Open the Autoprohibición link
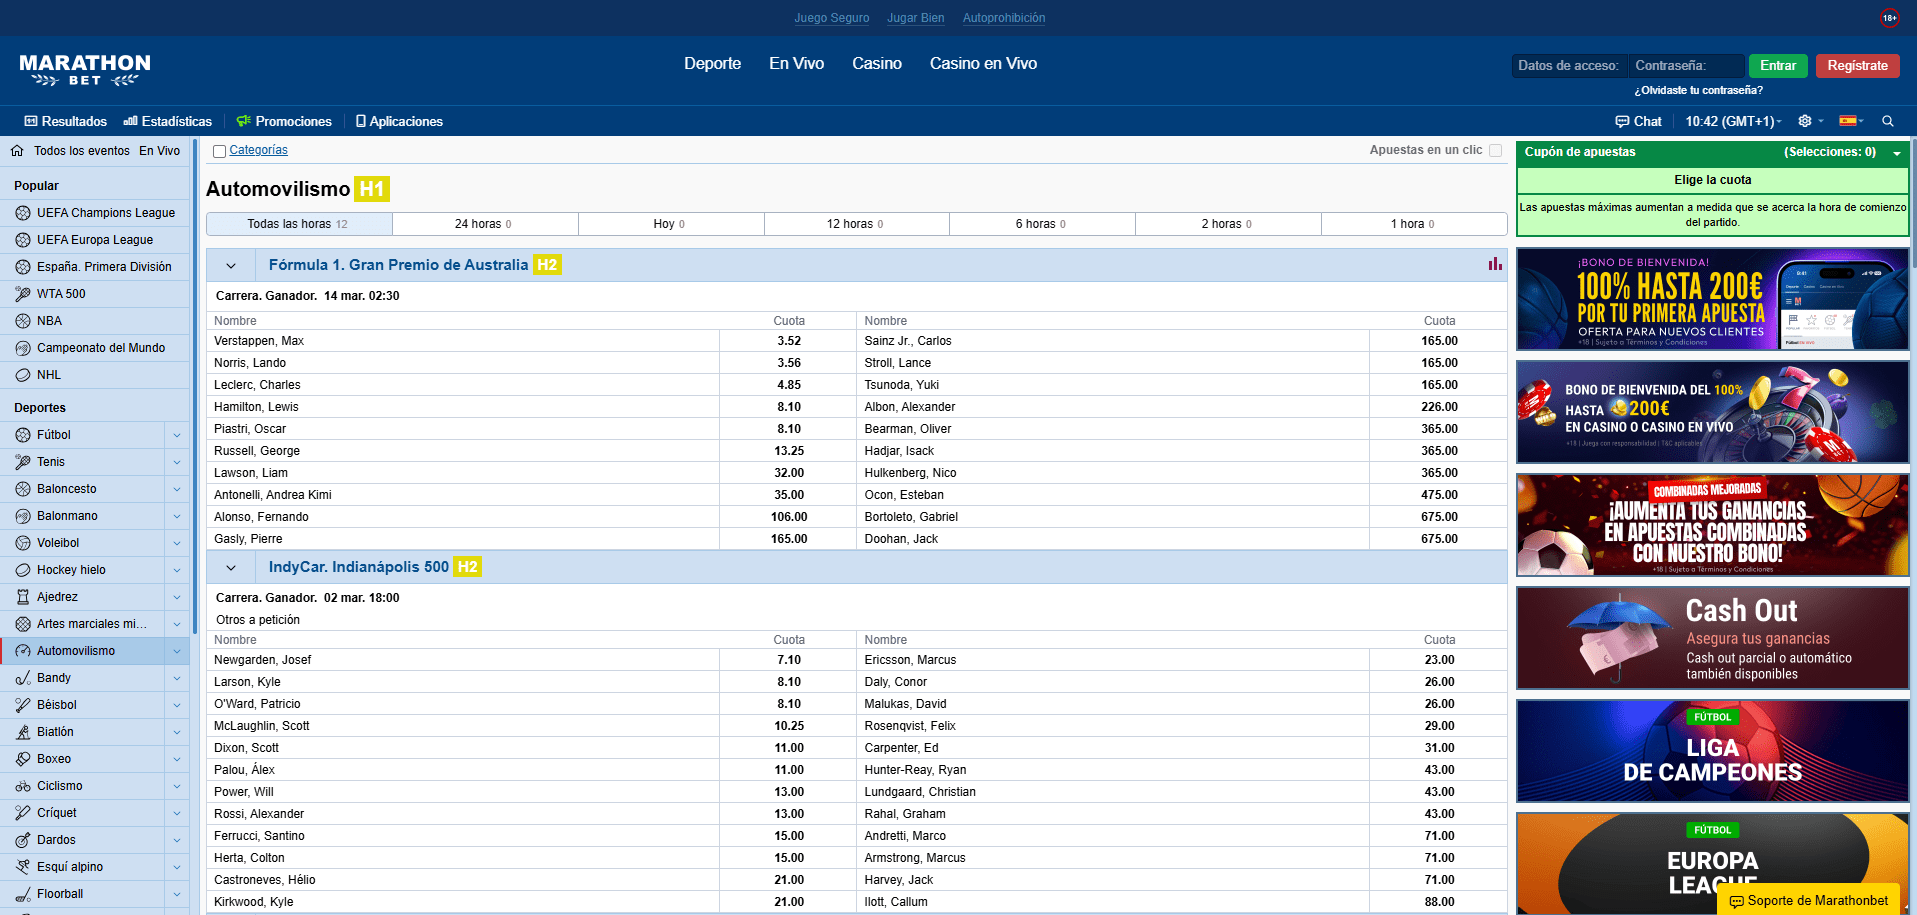 pos(1003,18)
